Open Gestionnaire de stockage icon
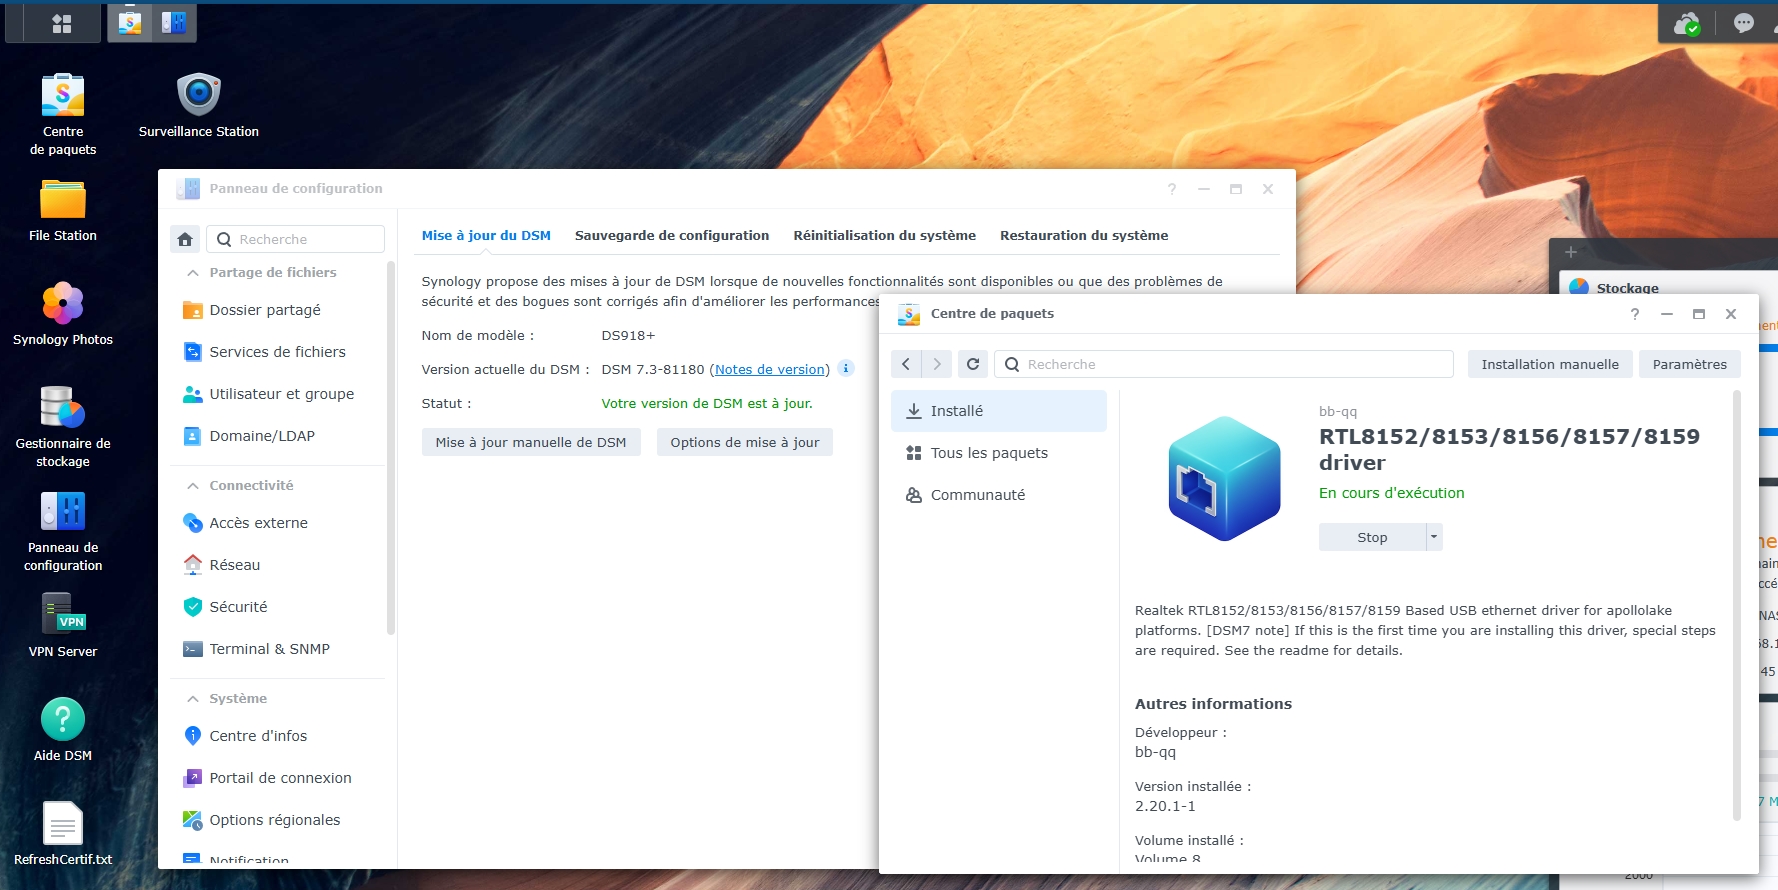Image resolution: width=1778 pixels, height=890 pixels. 63,408
